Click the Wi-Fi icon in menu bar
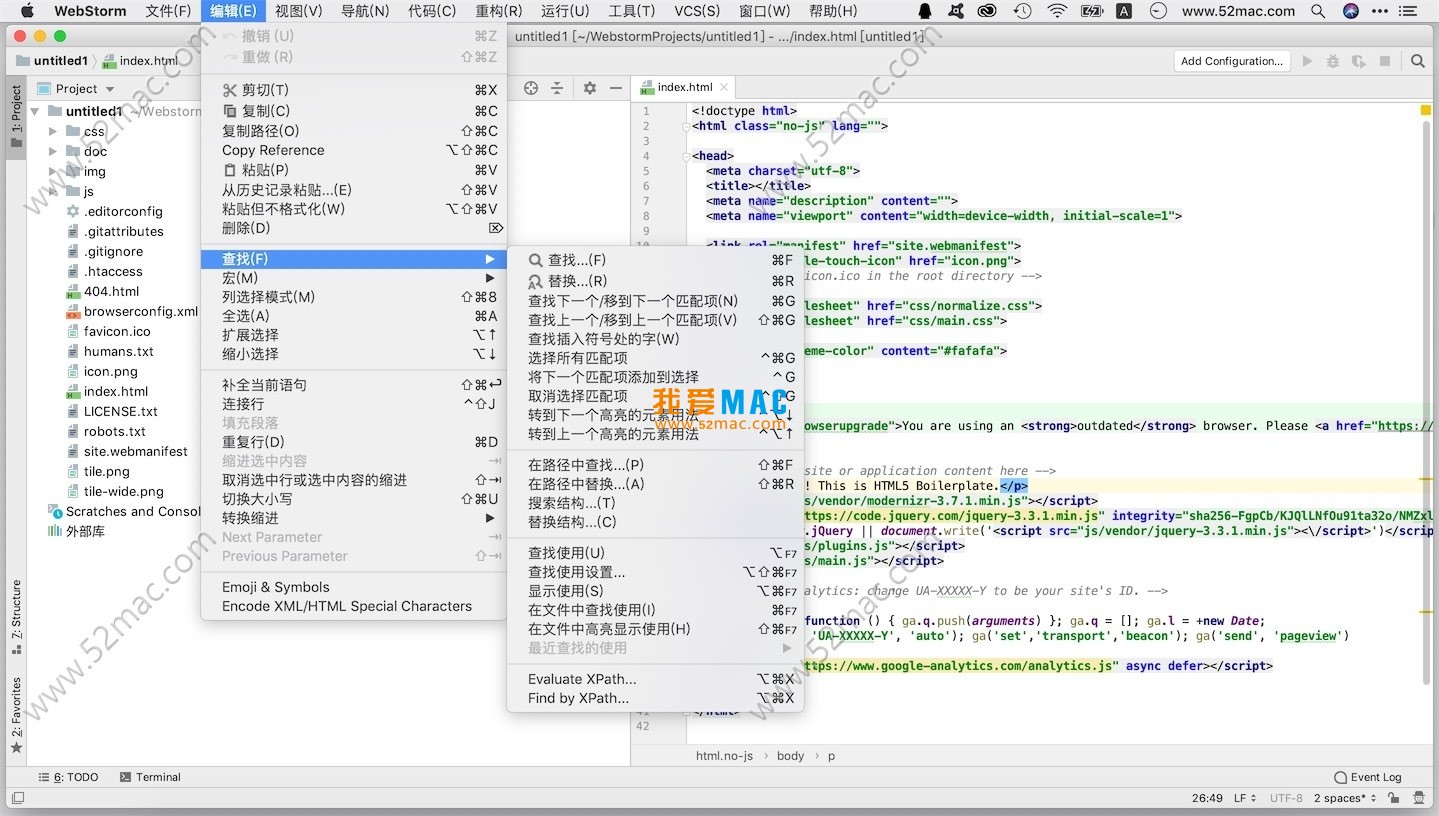Screen dimensions: 1439x816 (x=1057, y=11)
